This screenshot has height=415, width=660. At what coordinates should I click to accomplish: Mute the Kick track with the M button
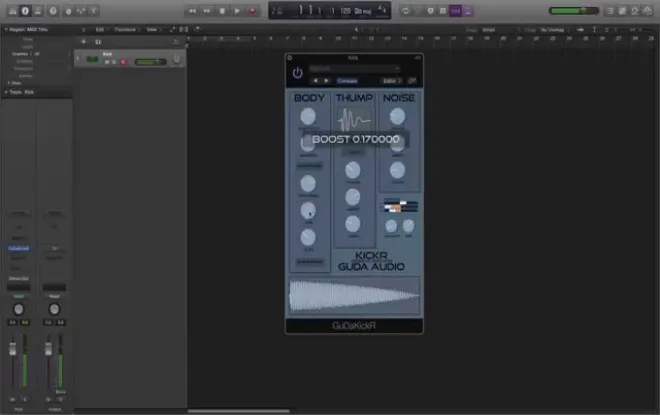107,62
